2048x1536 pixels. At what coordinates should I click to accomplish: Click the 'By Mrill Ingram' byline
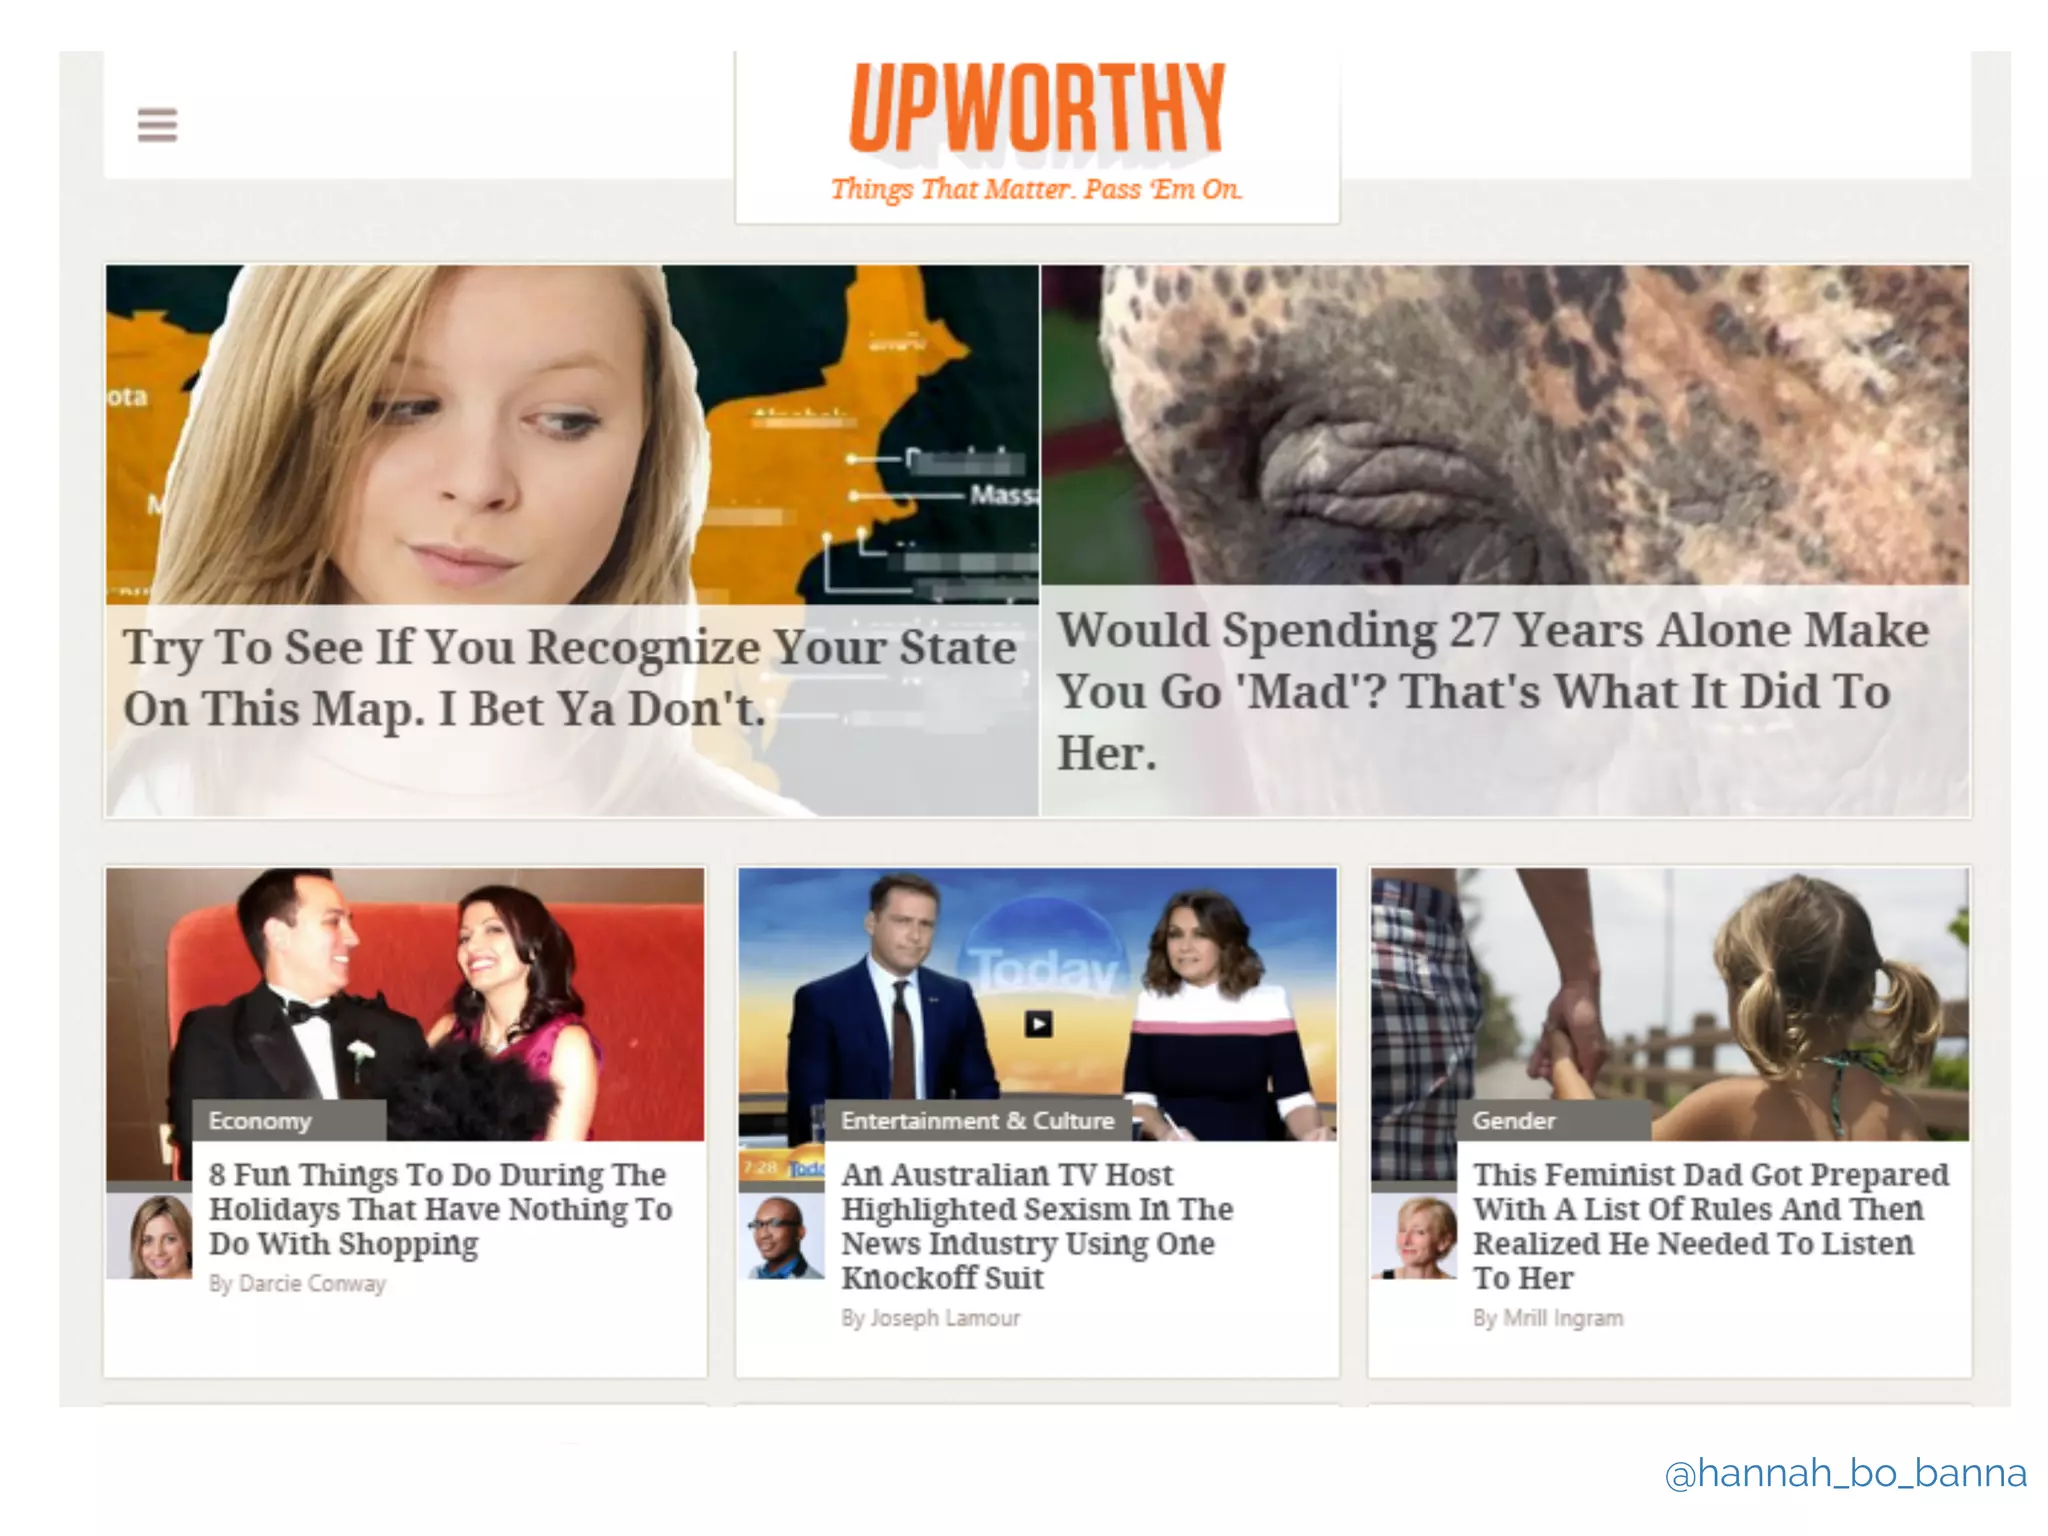click(x=1547, y=1318)
